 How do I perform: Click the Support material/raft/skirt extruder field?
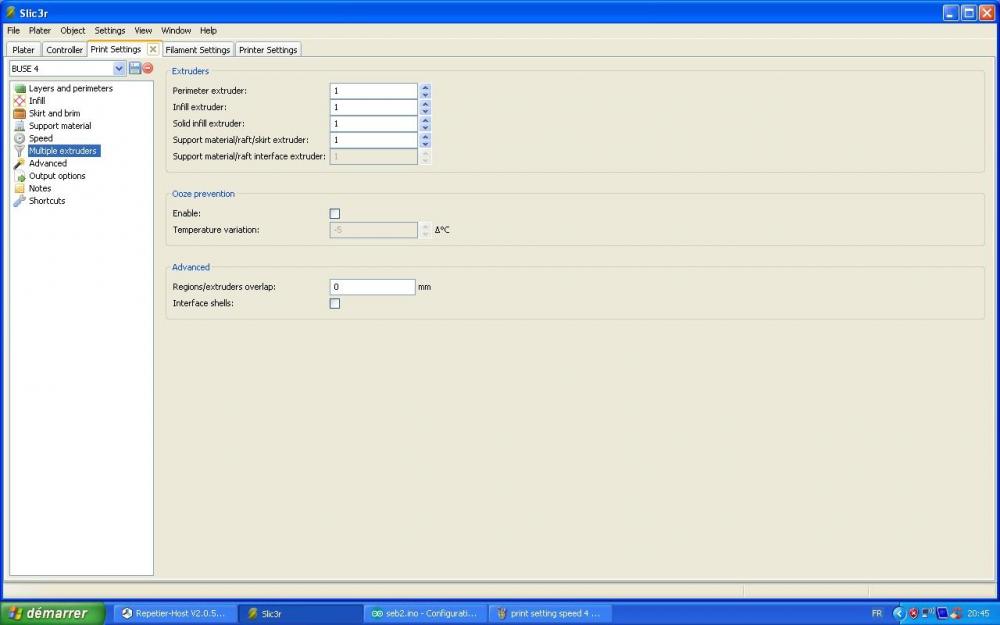point(374,140)
